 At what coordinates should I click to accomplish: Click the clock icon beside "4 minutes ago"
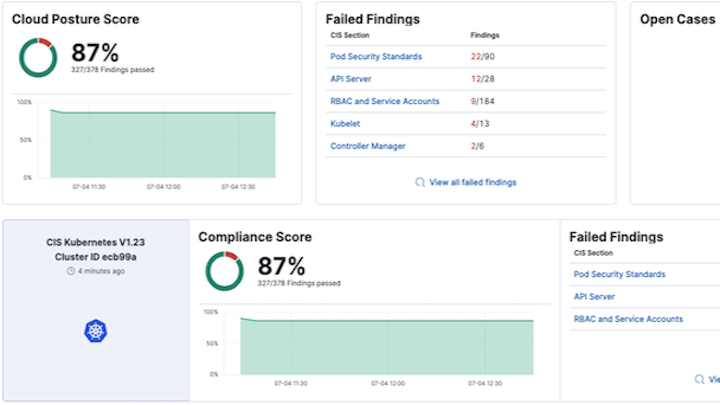tap(69, 271)
